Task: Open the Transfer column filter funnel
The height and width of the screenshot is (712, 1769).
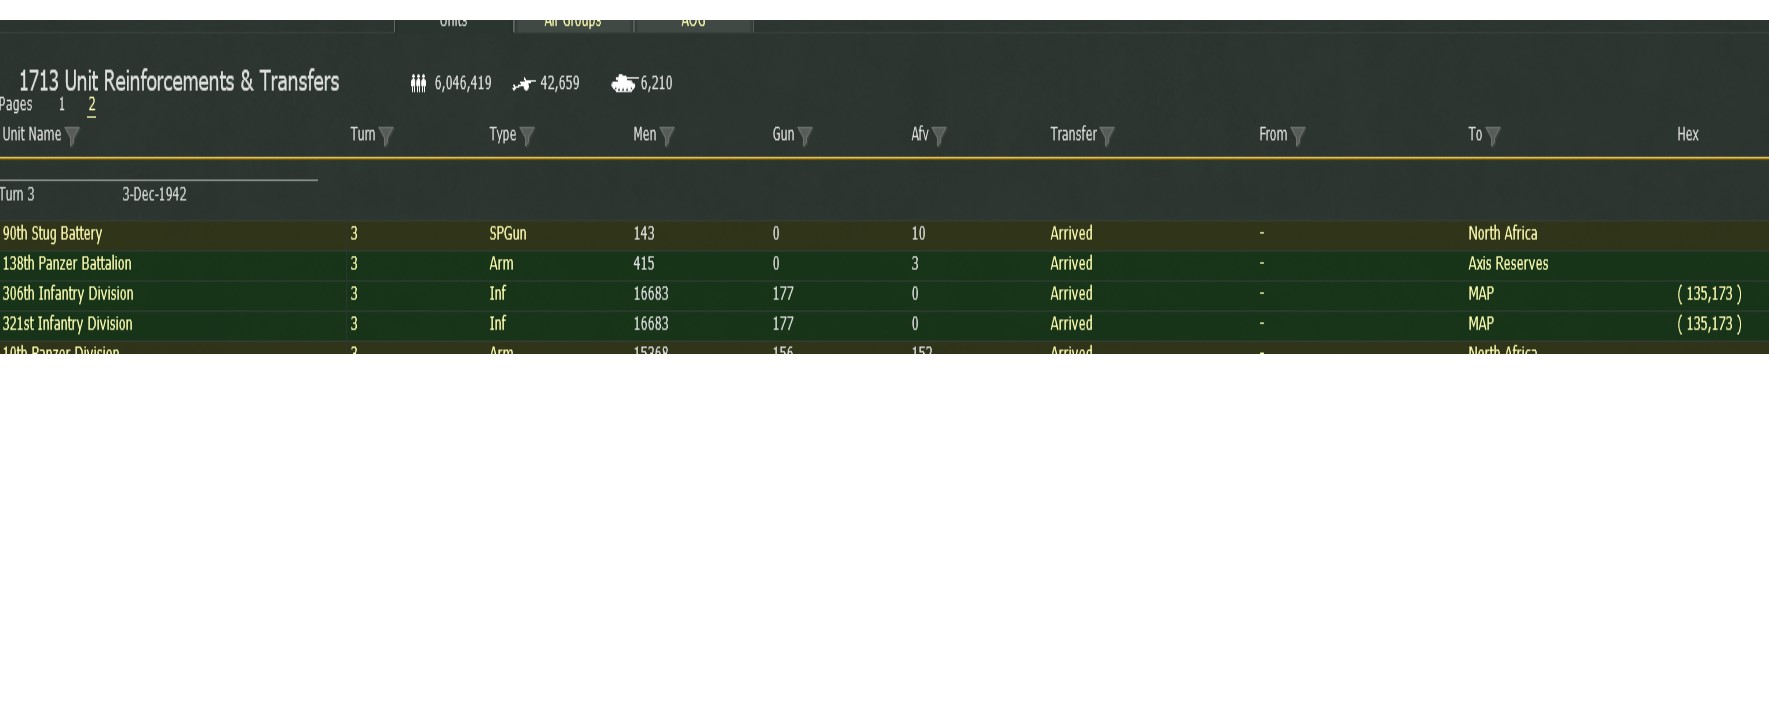Action: click(x=1107, y=136)
